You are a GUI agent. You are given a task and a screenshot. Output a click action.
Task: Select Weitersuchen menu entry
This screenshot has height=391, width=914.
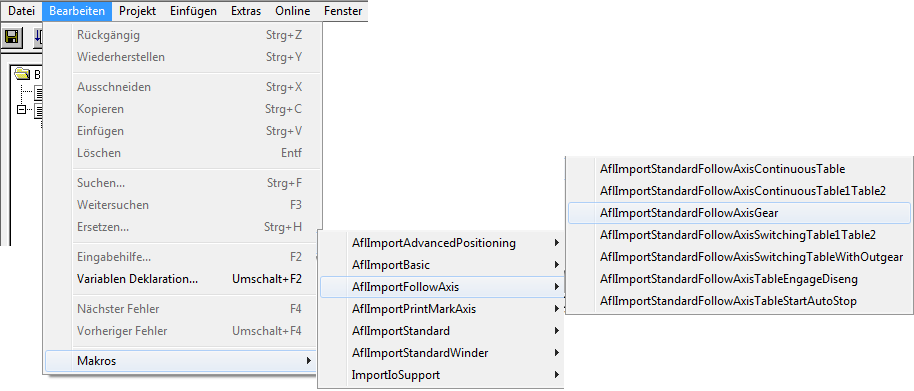(x=183, y=205)
